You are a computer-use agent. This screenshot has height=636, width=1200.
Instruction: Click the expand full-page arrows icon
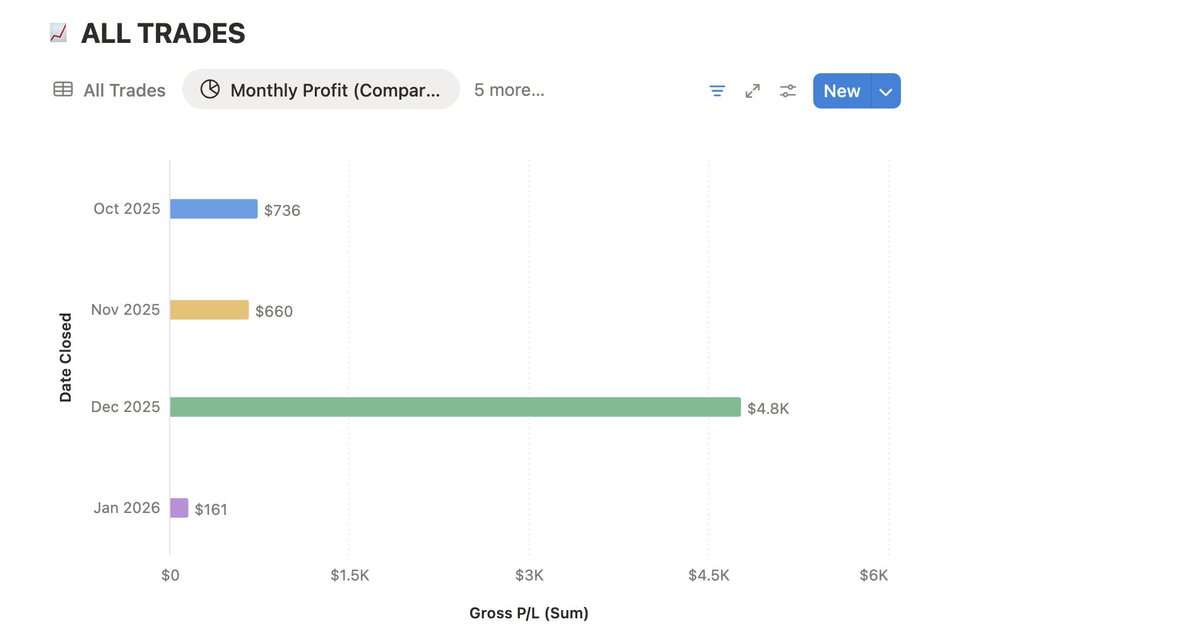[753, 90]
